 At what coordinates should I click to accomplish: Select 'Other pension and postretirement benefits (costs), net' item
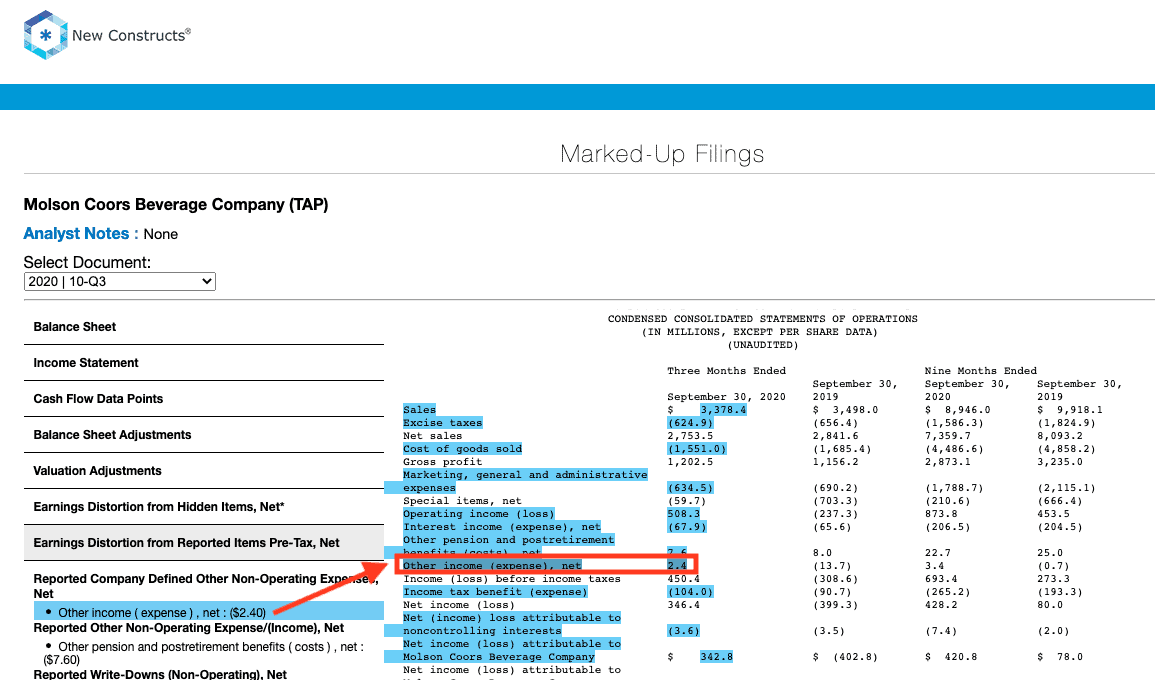point(204,653)
